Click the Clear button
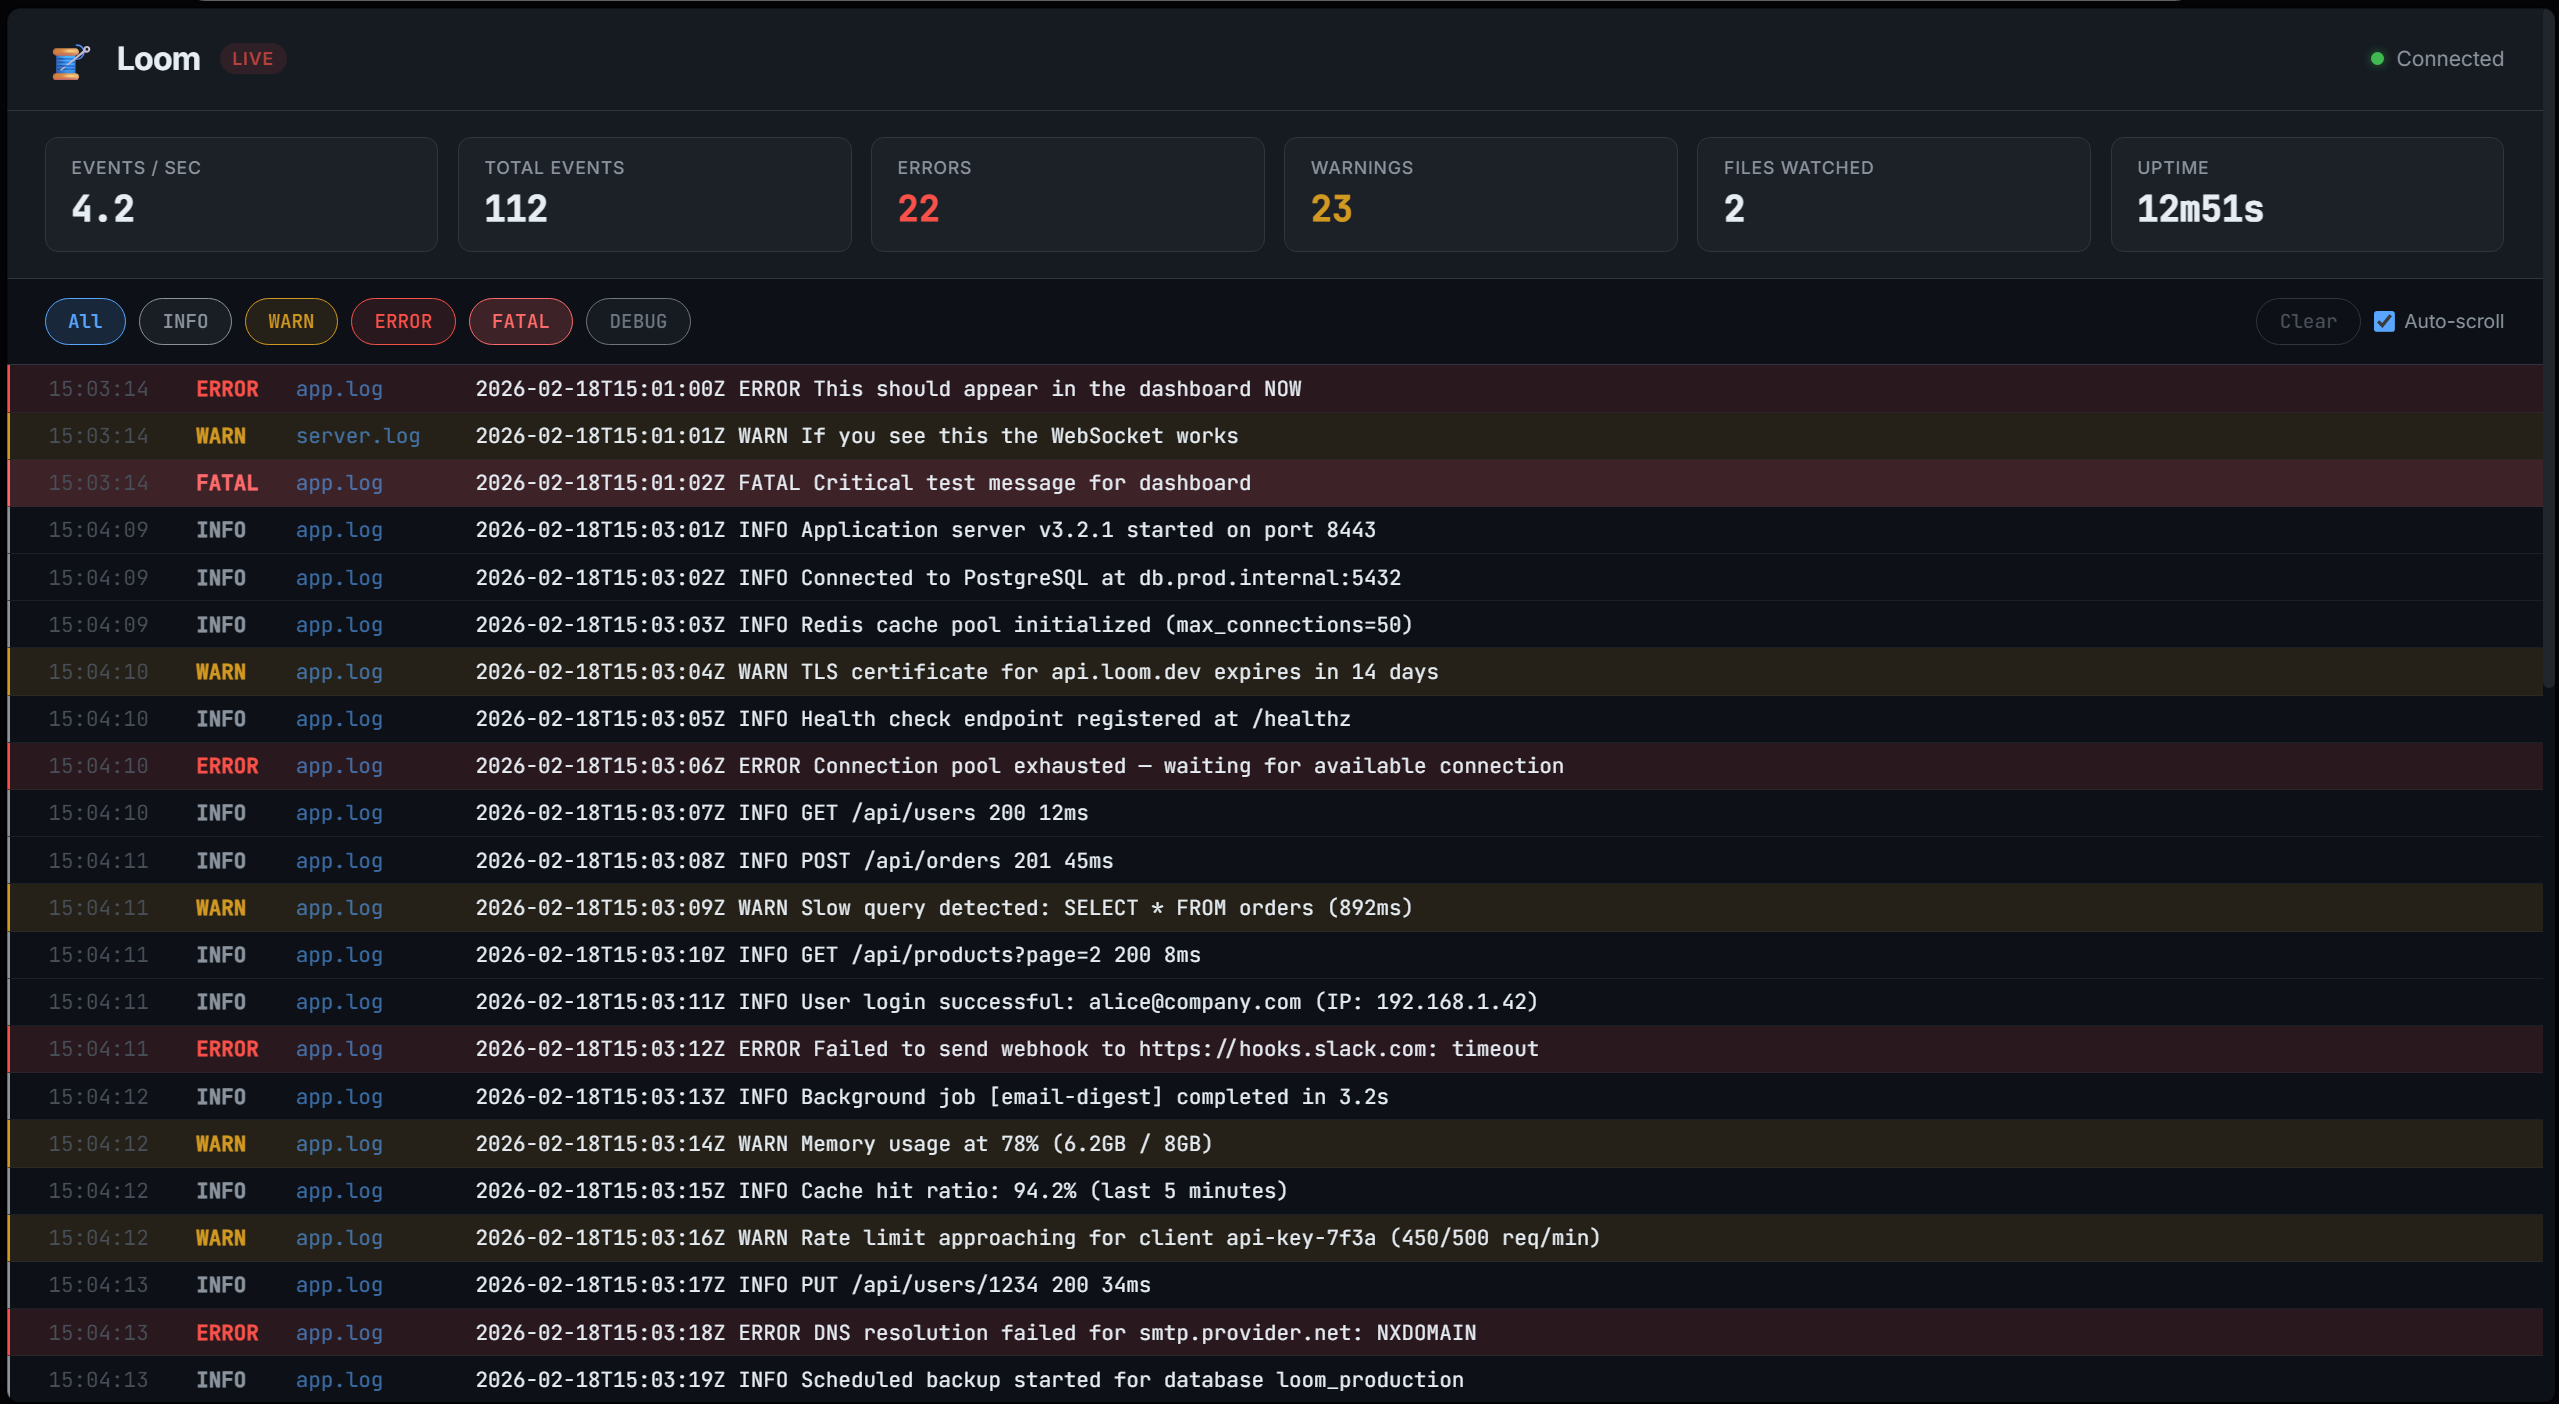Image resolution: width=2559 pixels, height=1404 pixels. point(2308,322)
